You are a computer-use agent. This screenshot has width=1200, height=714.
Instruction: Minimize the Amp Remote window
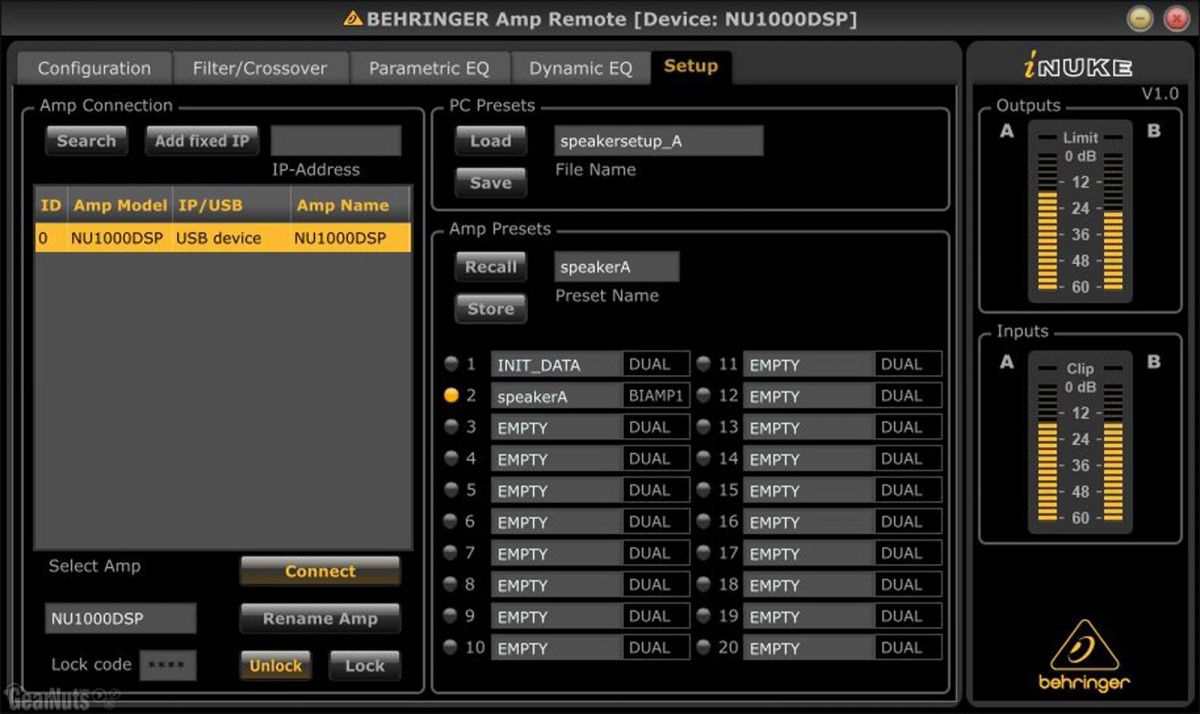coord(1141,18)
